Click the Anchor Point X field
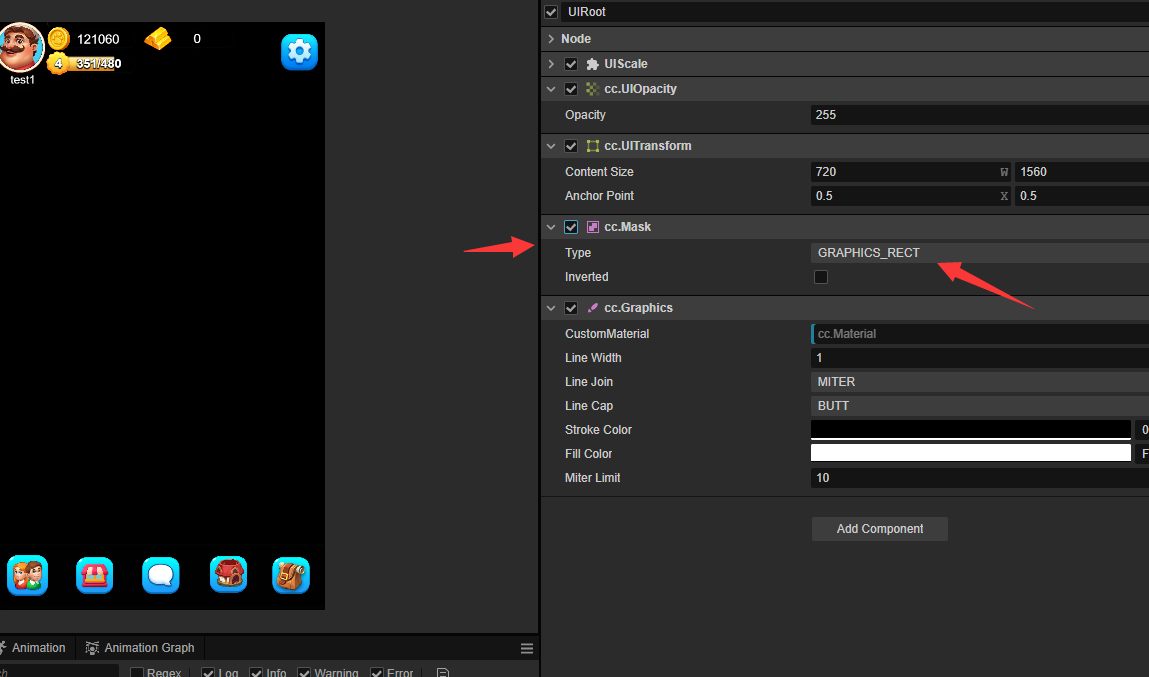The width and height of the screenshot is (1149, 677). pos(910,196)
